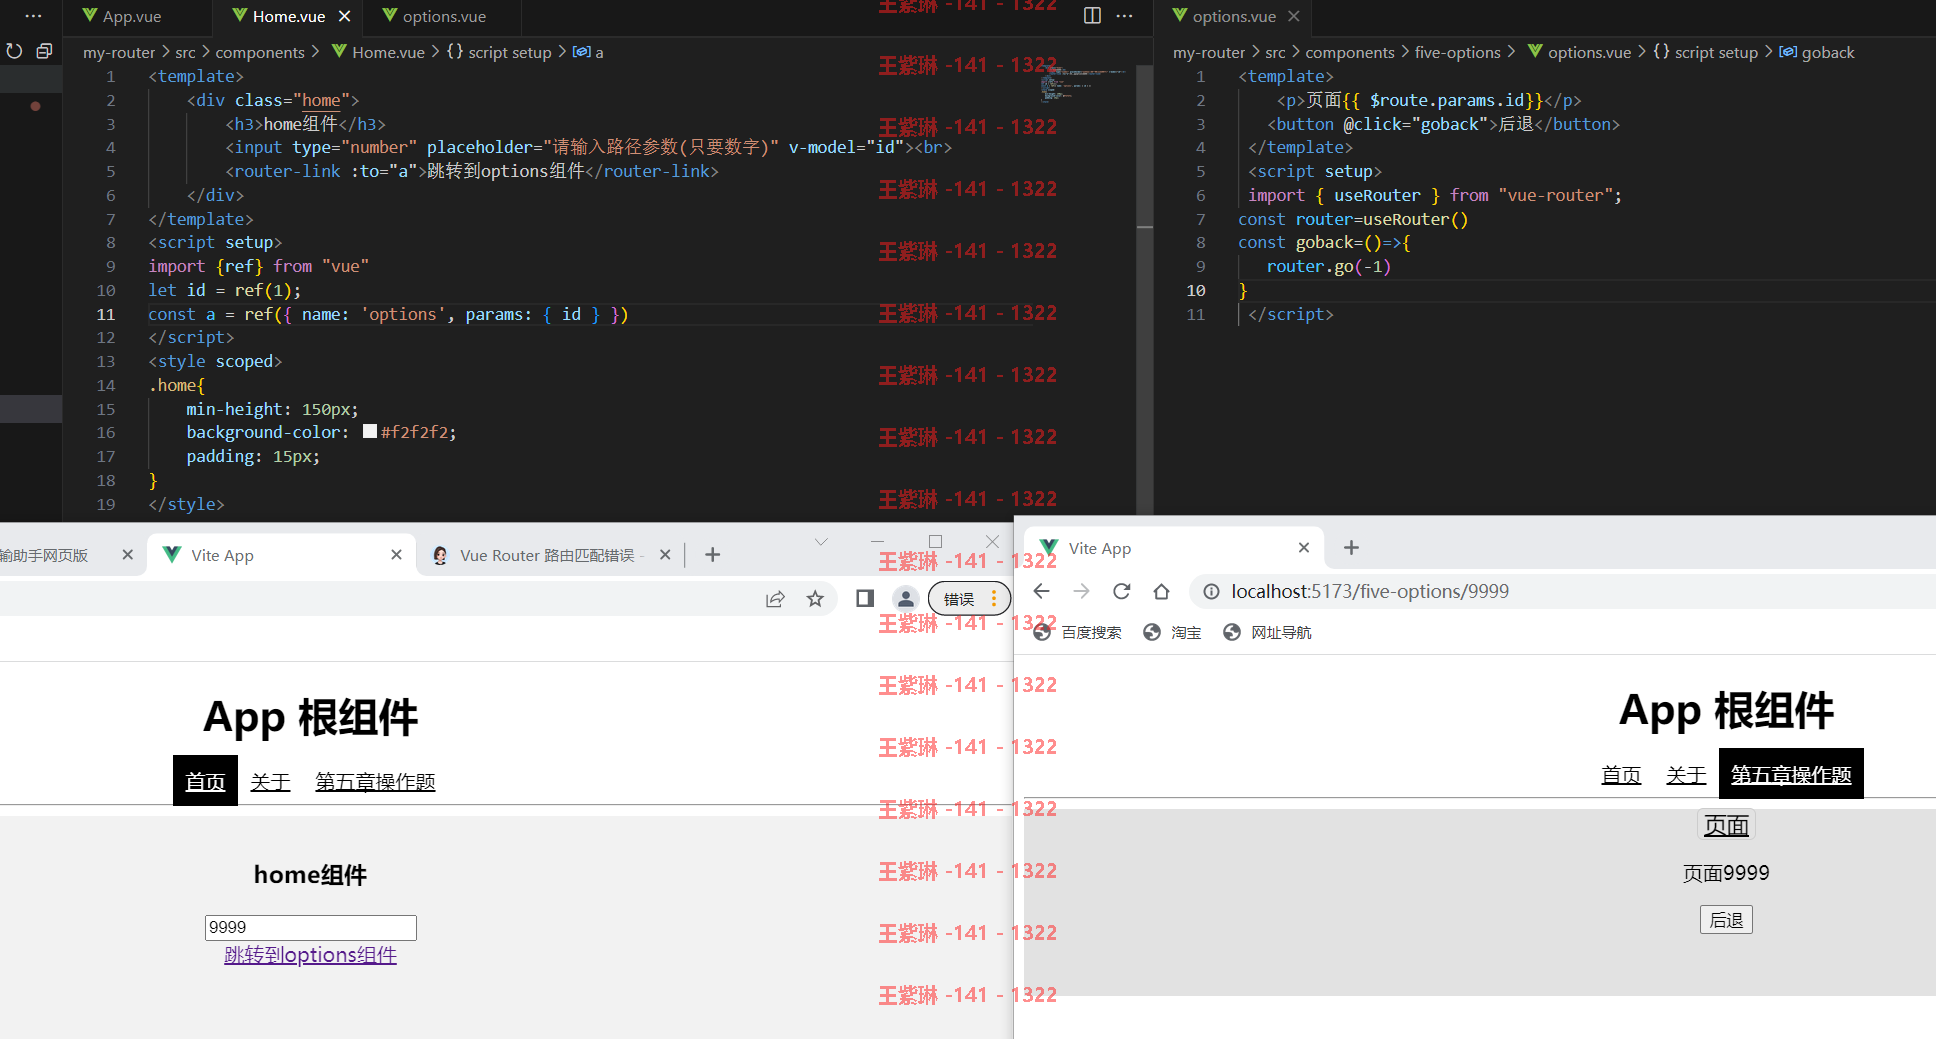Close the Vue Router 路由匹配错误 tab
Image resolution: width=1936 pixels, height=1039 pixels.
click(x=665, y=555)
